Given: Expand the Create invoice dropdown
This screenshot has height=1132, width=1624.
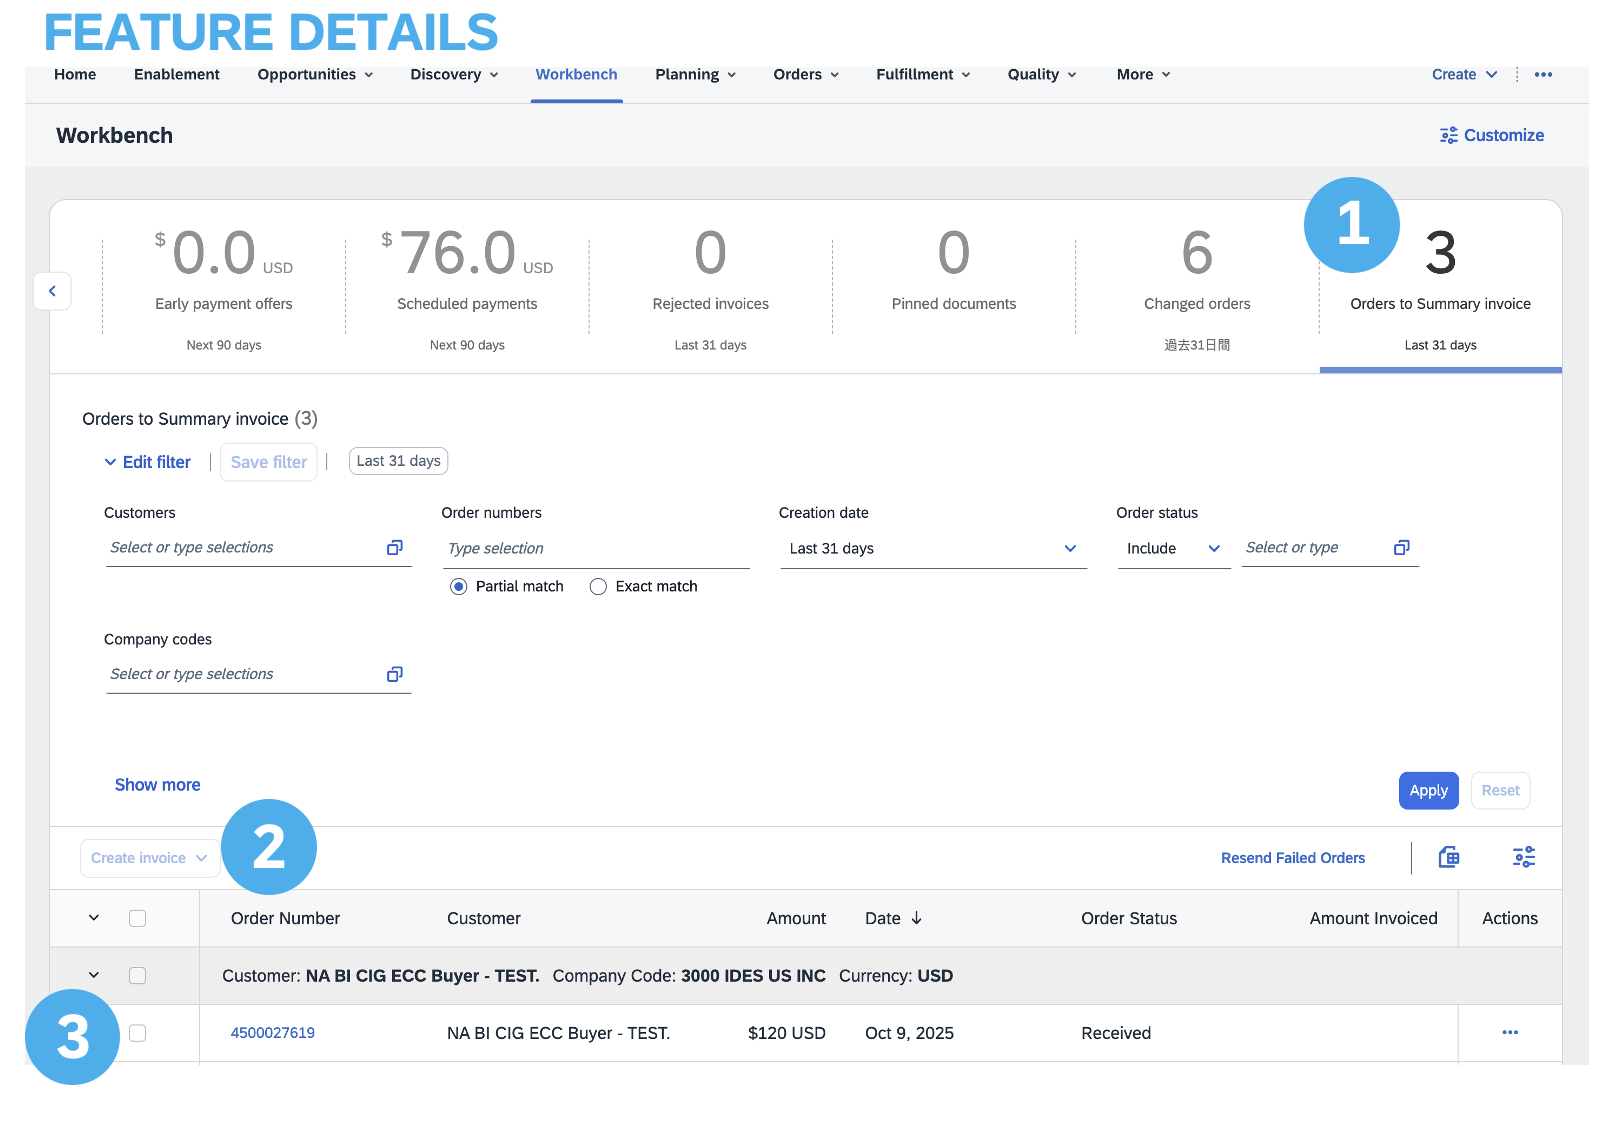Looking at the screenshot, I should 149,858.
